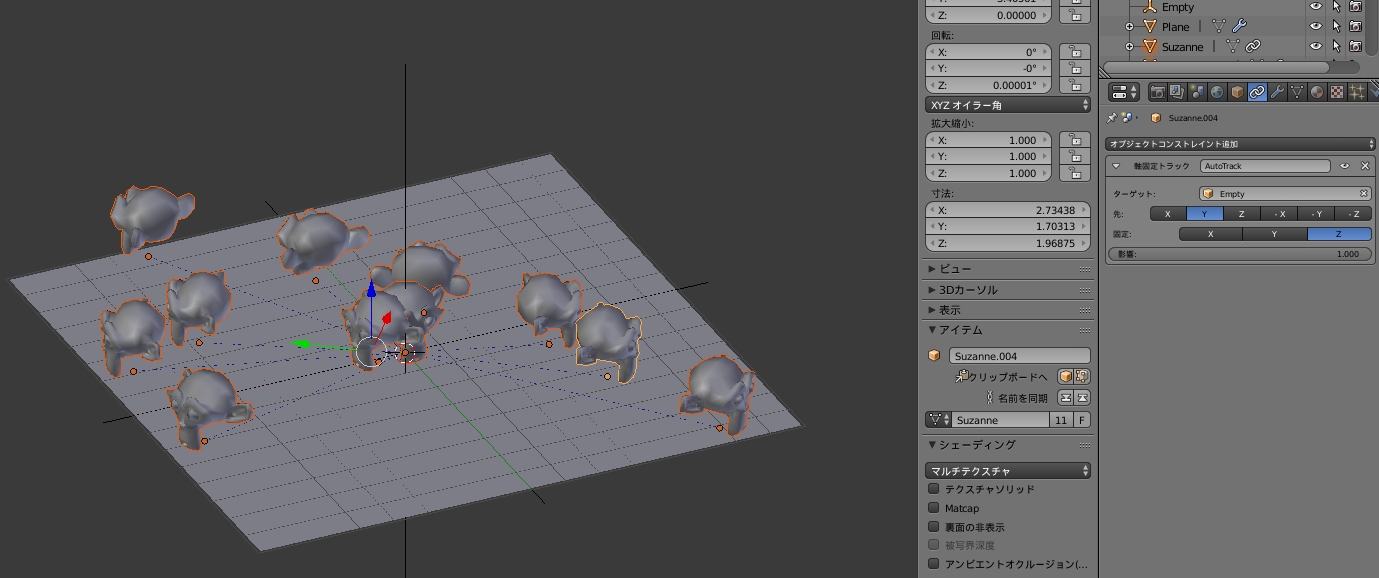Set lock axis 固定 to X
This screenshot has height=578, width=1379.
pyautogui.click(x=1211, y=234)
